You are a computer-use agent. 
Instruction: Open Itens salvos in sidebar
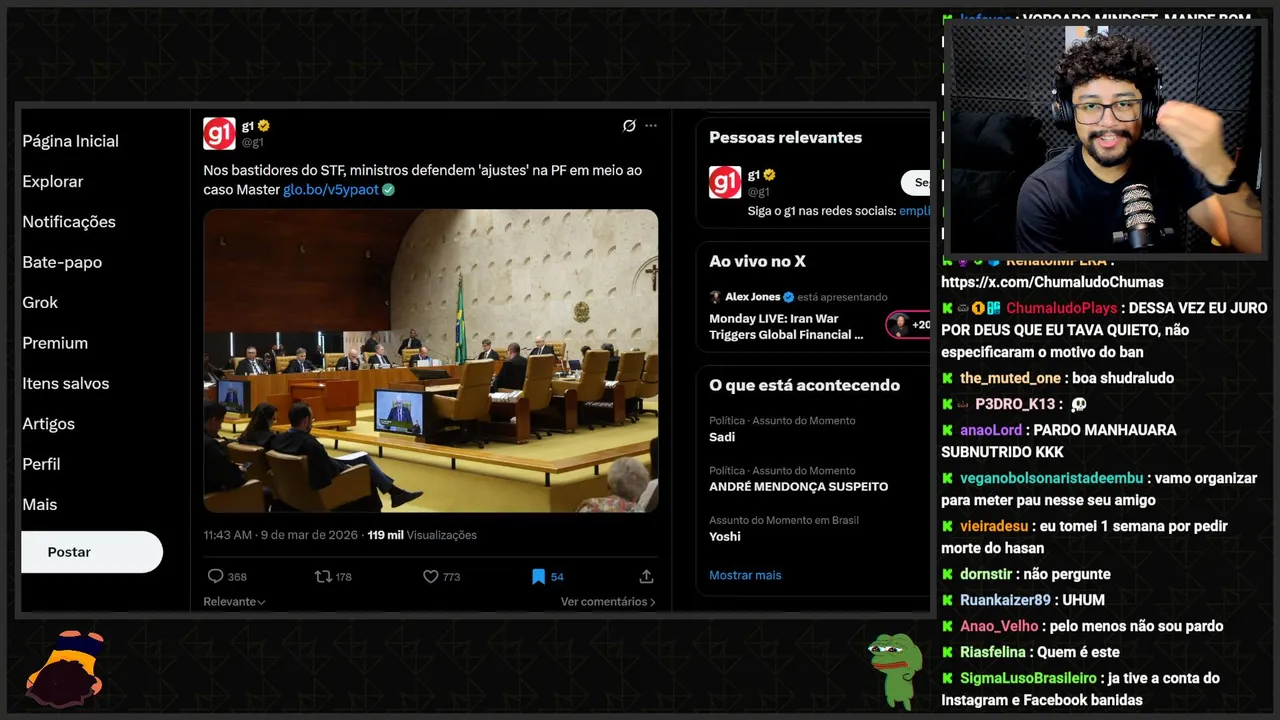66,383
